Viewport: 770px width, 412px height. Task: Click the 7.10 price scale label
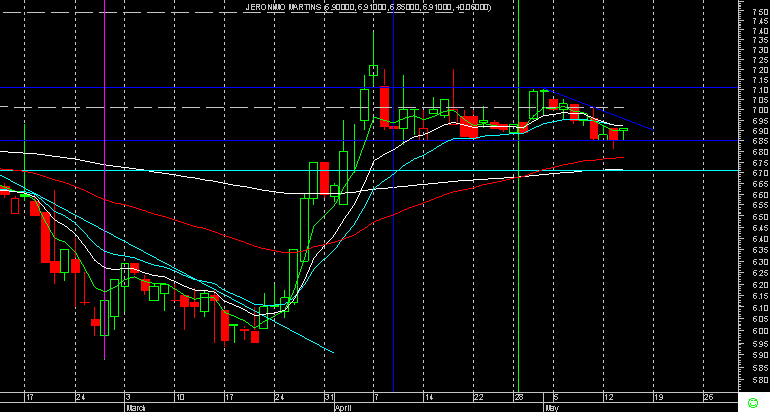point(760,90)
